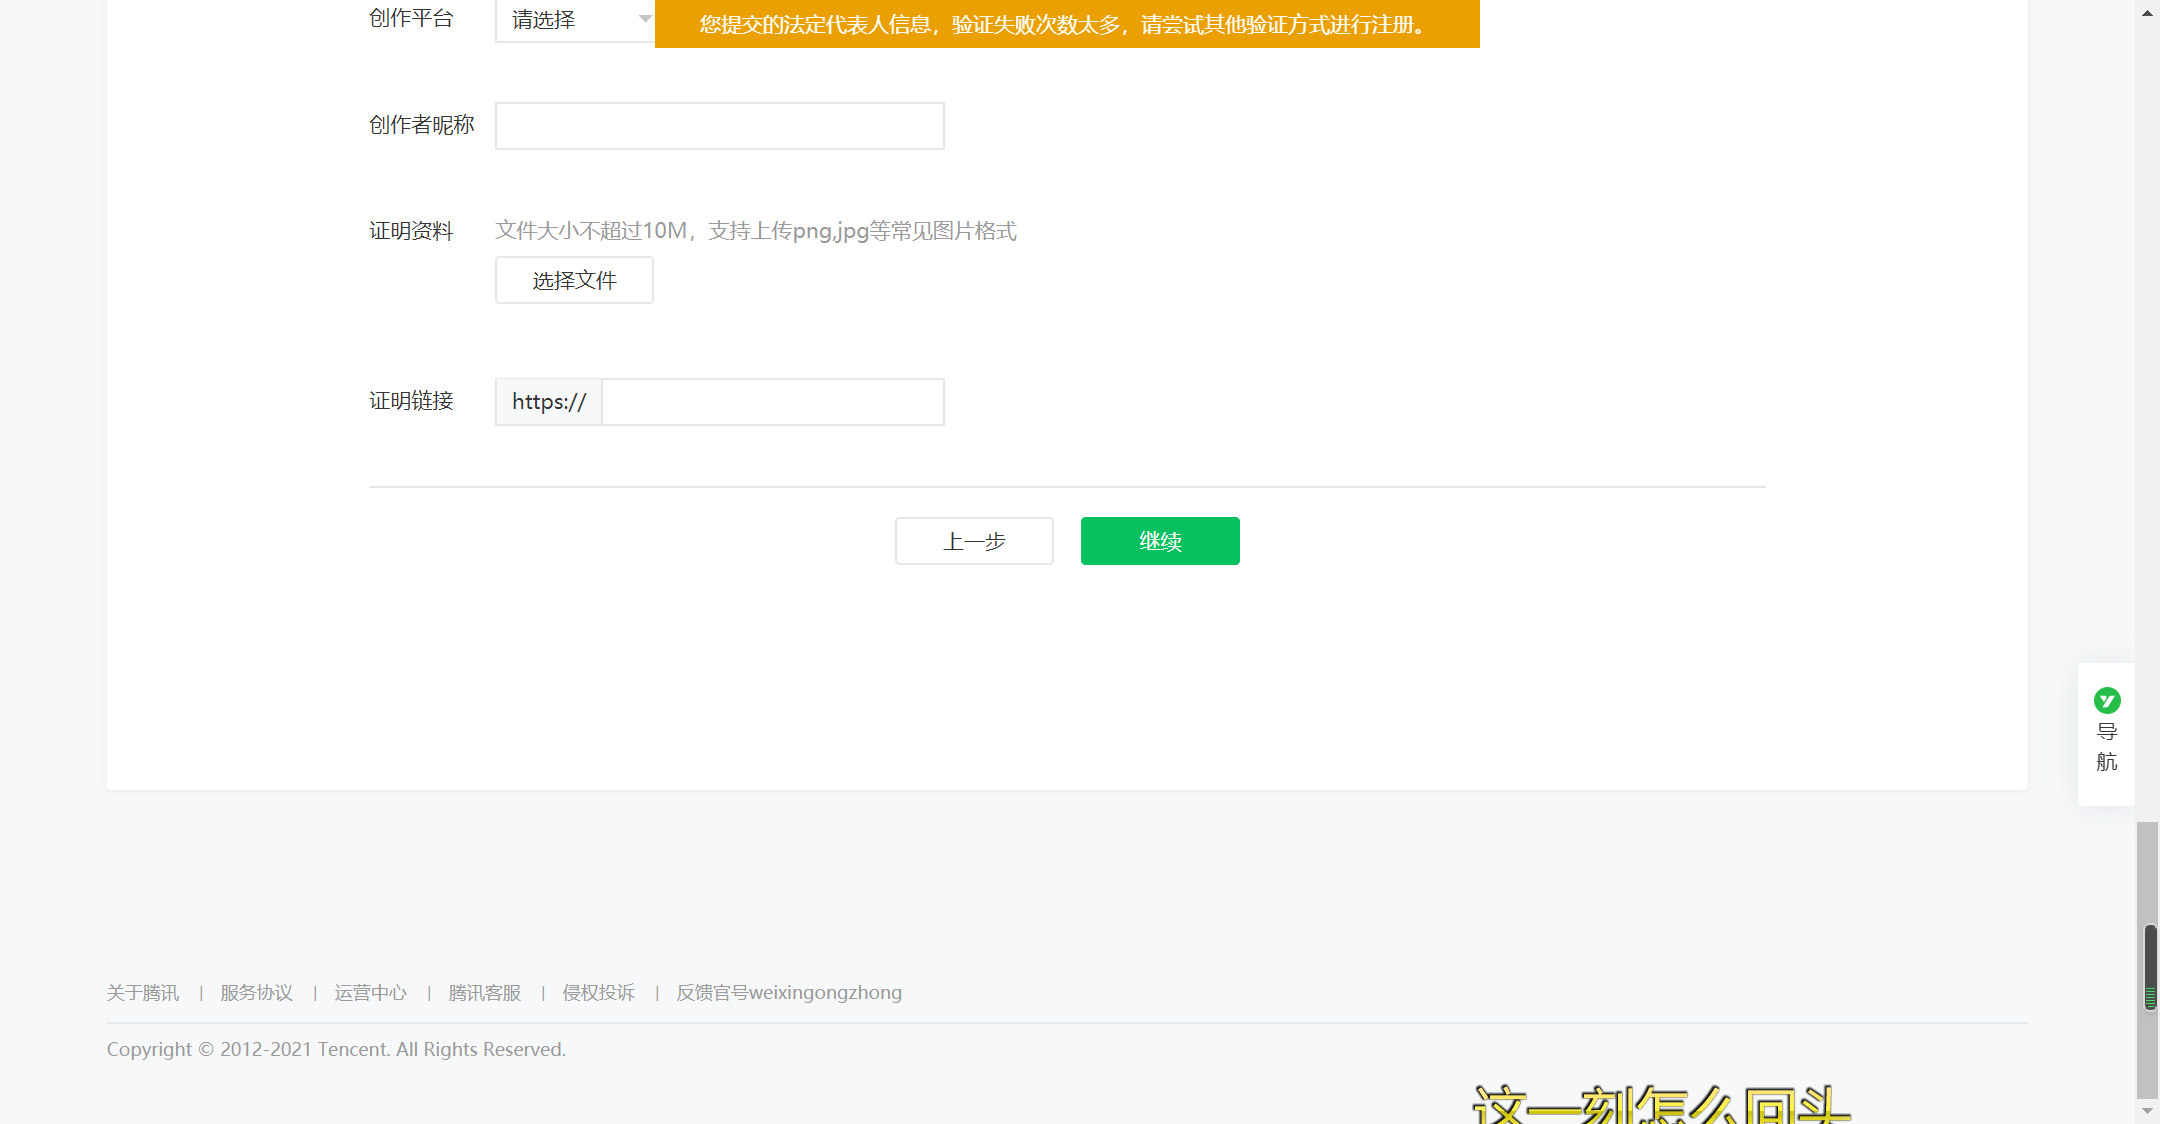2160x1124 pixels.
Task: Open the 服务协议 footer link
Action: tap(257, 993)
